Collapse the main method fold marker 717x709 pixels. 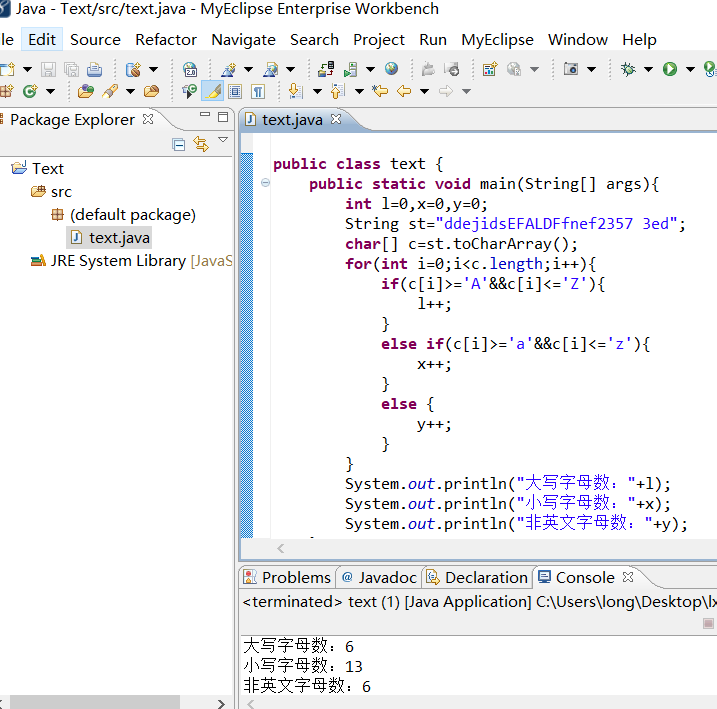coord(265,183)
